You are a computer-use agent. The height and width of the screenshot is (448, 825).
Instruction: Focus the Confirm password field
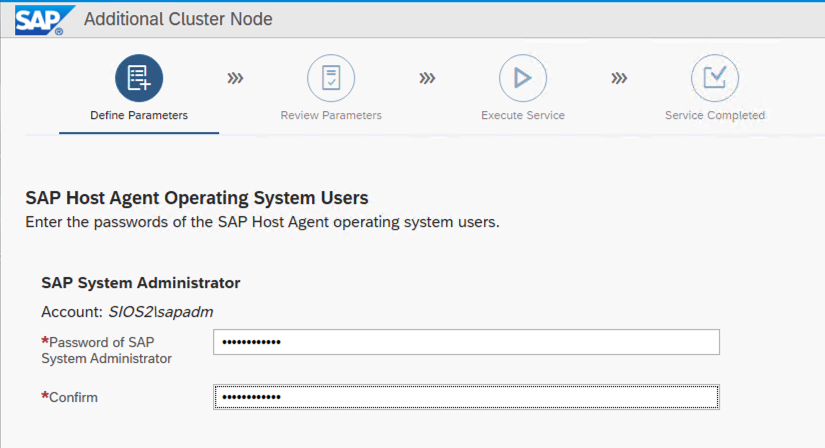466,397
